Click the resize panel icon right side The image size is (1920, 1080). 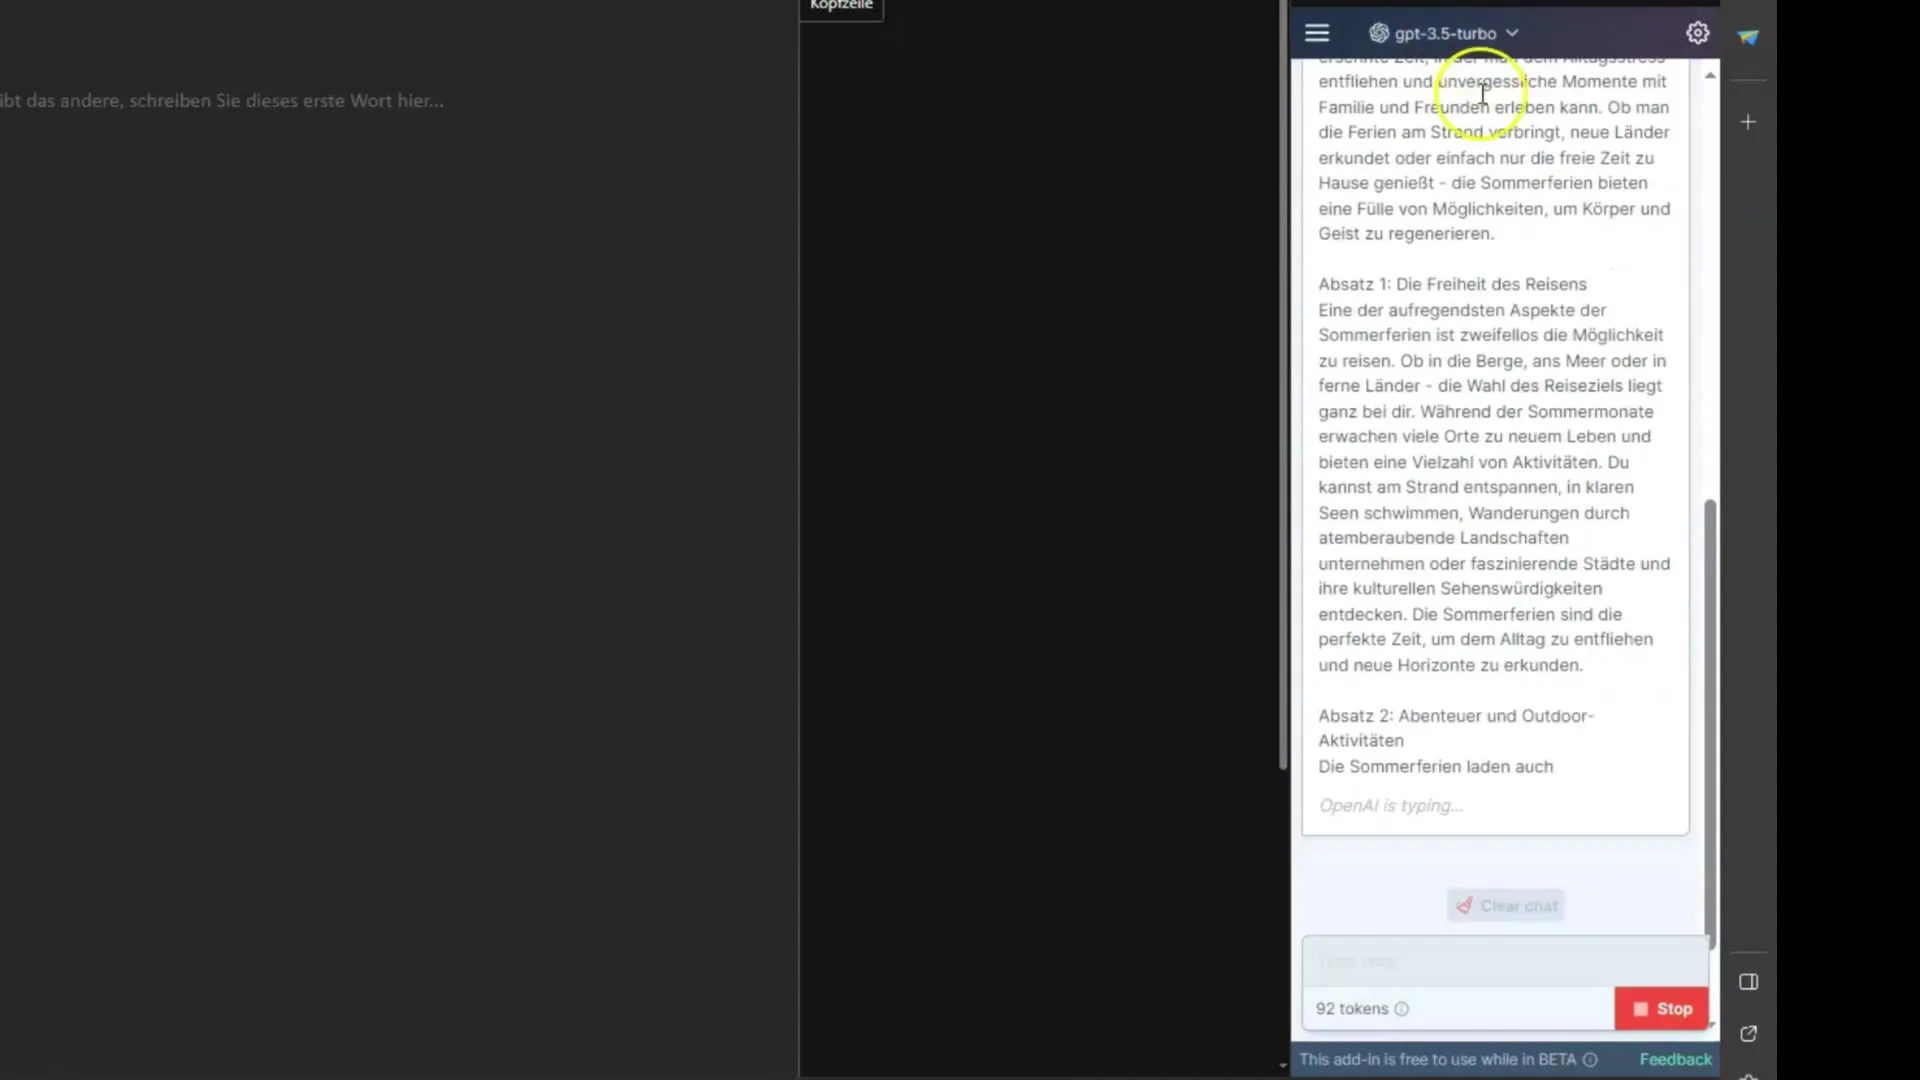point(1749,982)
